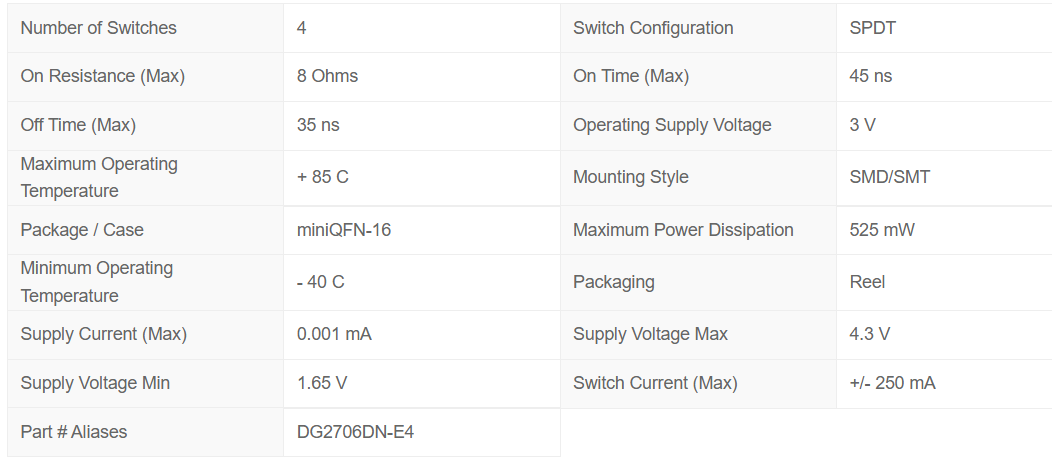Click the +/- 250 mA switch current
Image resolution: width=1052 pixels, height=463 pixels.
click(x=892, y=383)
